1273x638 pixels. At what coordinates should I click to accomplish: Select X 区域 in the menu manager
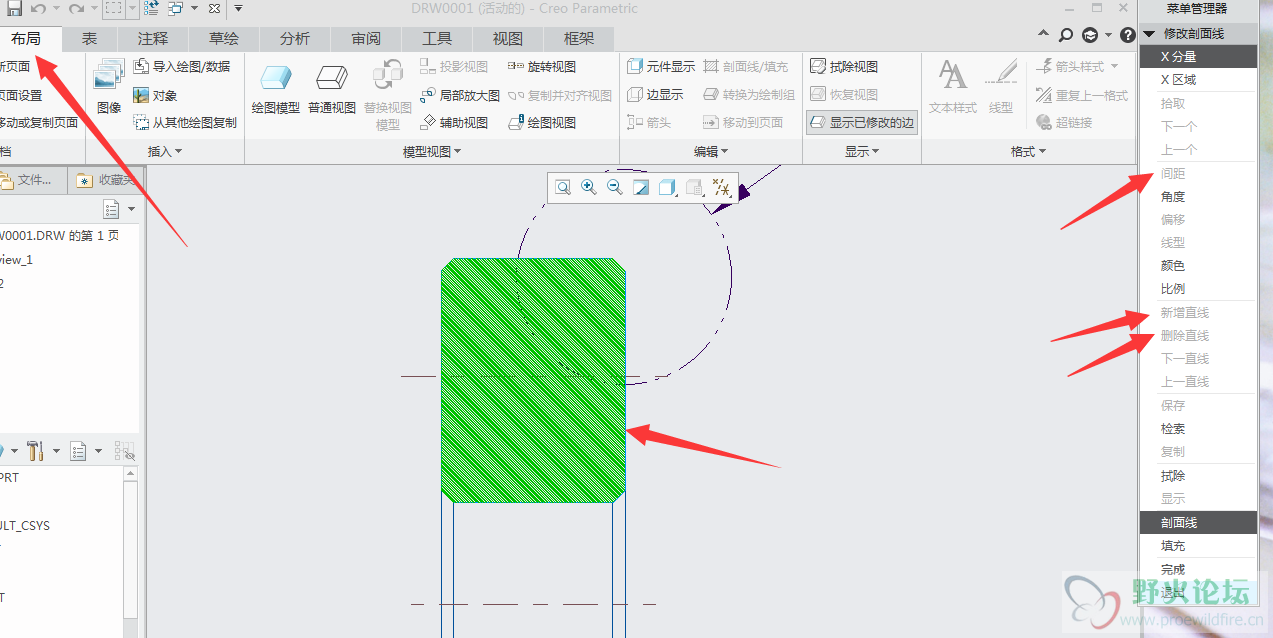point(1197,80)
